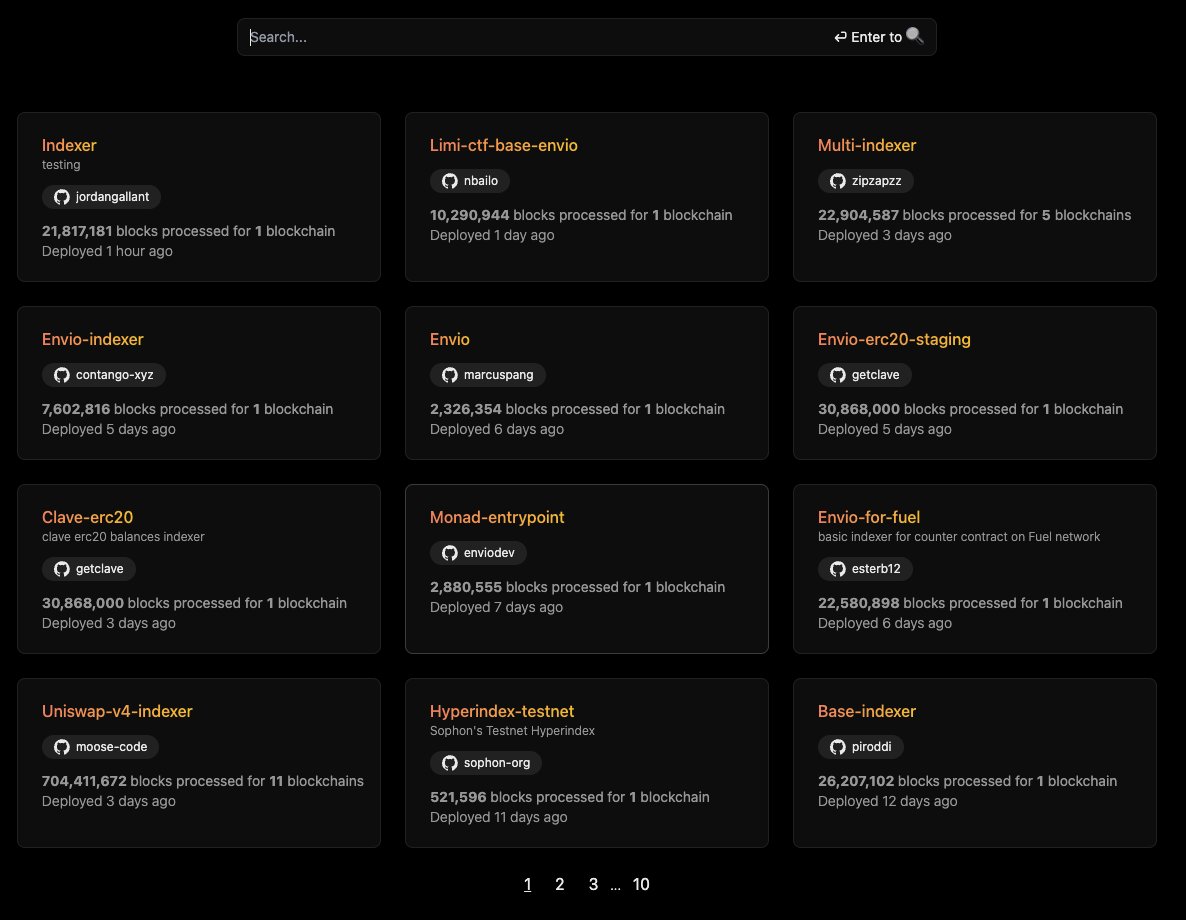Jump to page 10 of results
Screen dimensions: 1186x920
641,884
